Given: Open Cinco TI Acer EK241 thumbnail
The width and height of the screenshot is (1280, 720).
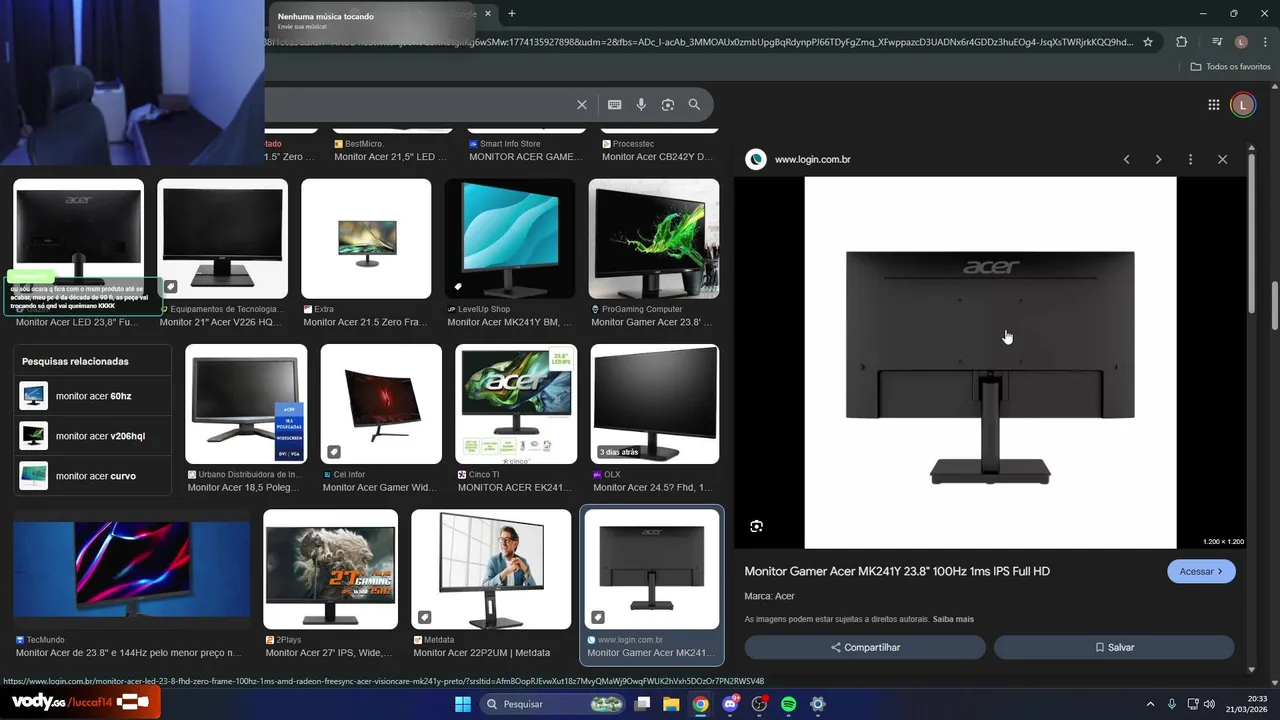Looking at the screenshot, I should pyautogui.click(x=516, y=404).
